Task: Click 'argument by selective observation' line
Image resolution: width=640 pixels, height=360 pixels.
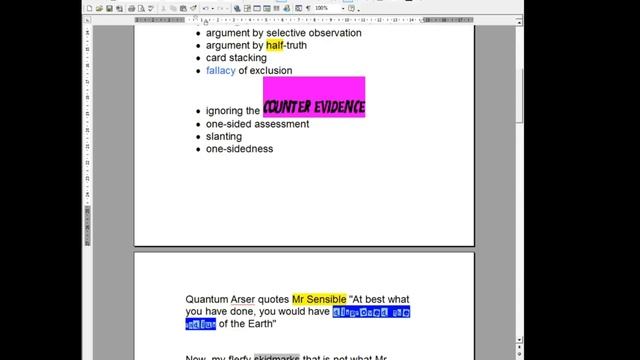Action: (284, 33)
